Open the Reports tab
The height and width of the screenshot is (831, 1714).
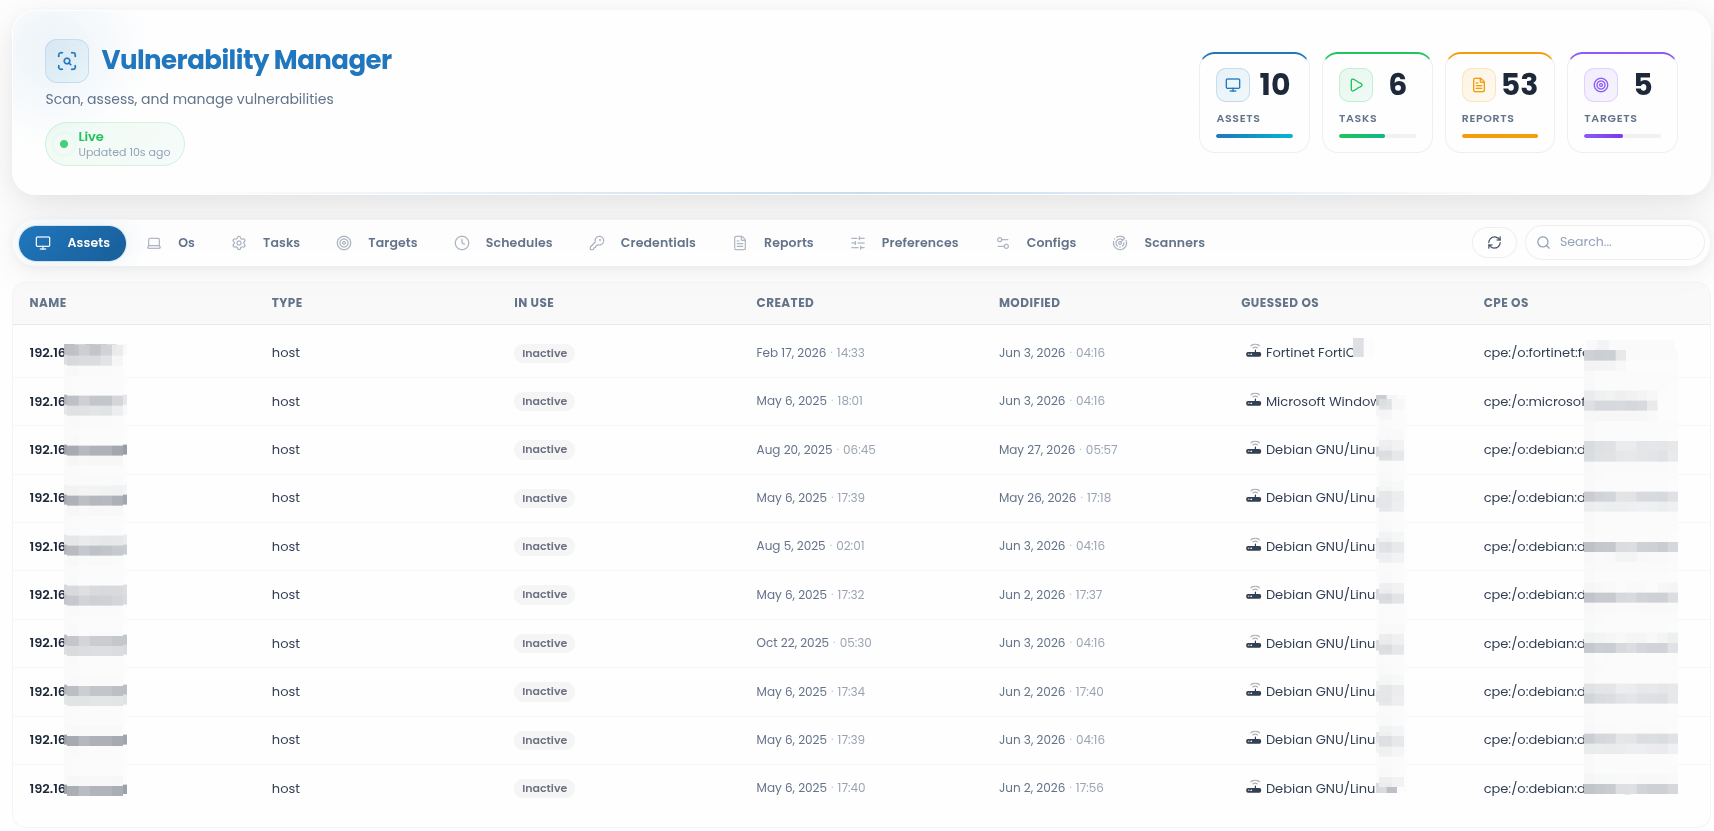tap(773, 243)
